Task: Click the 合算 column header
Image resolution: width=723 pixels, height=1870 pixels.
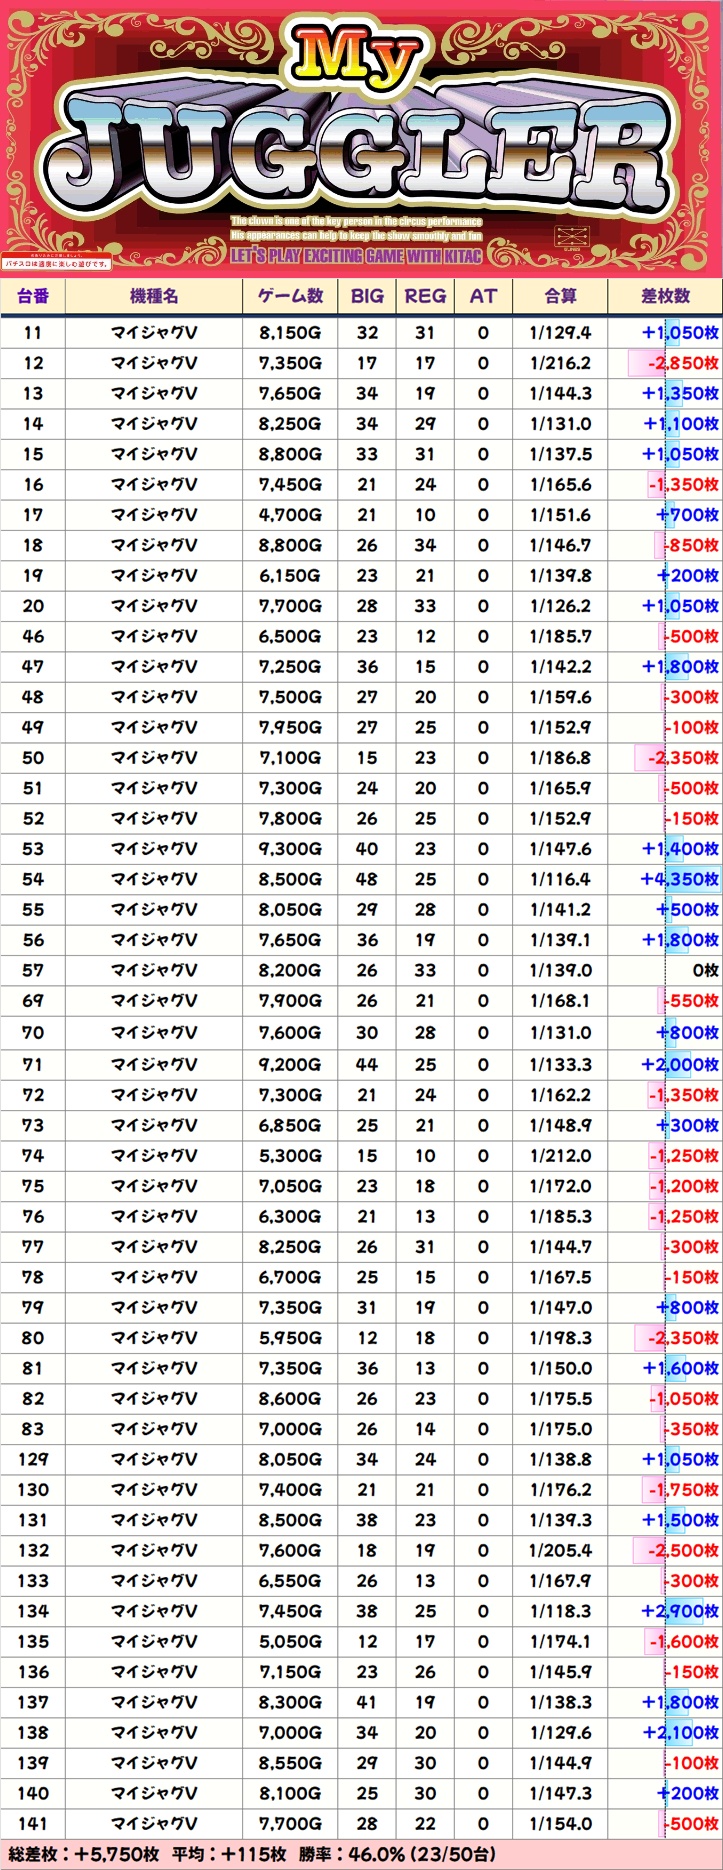Action: click(560, 296)
